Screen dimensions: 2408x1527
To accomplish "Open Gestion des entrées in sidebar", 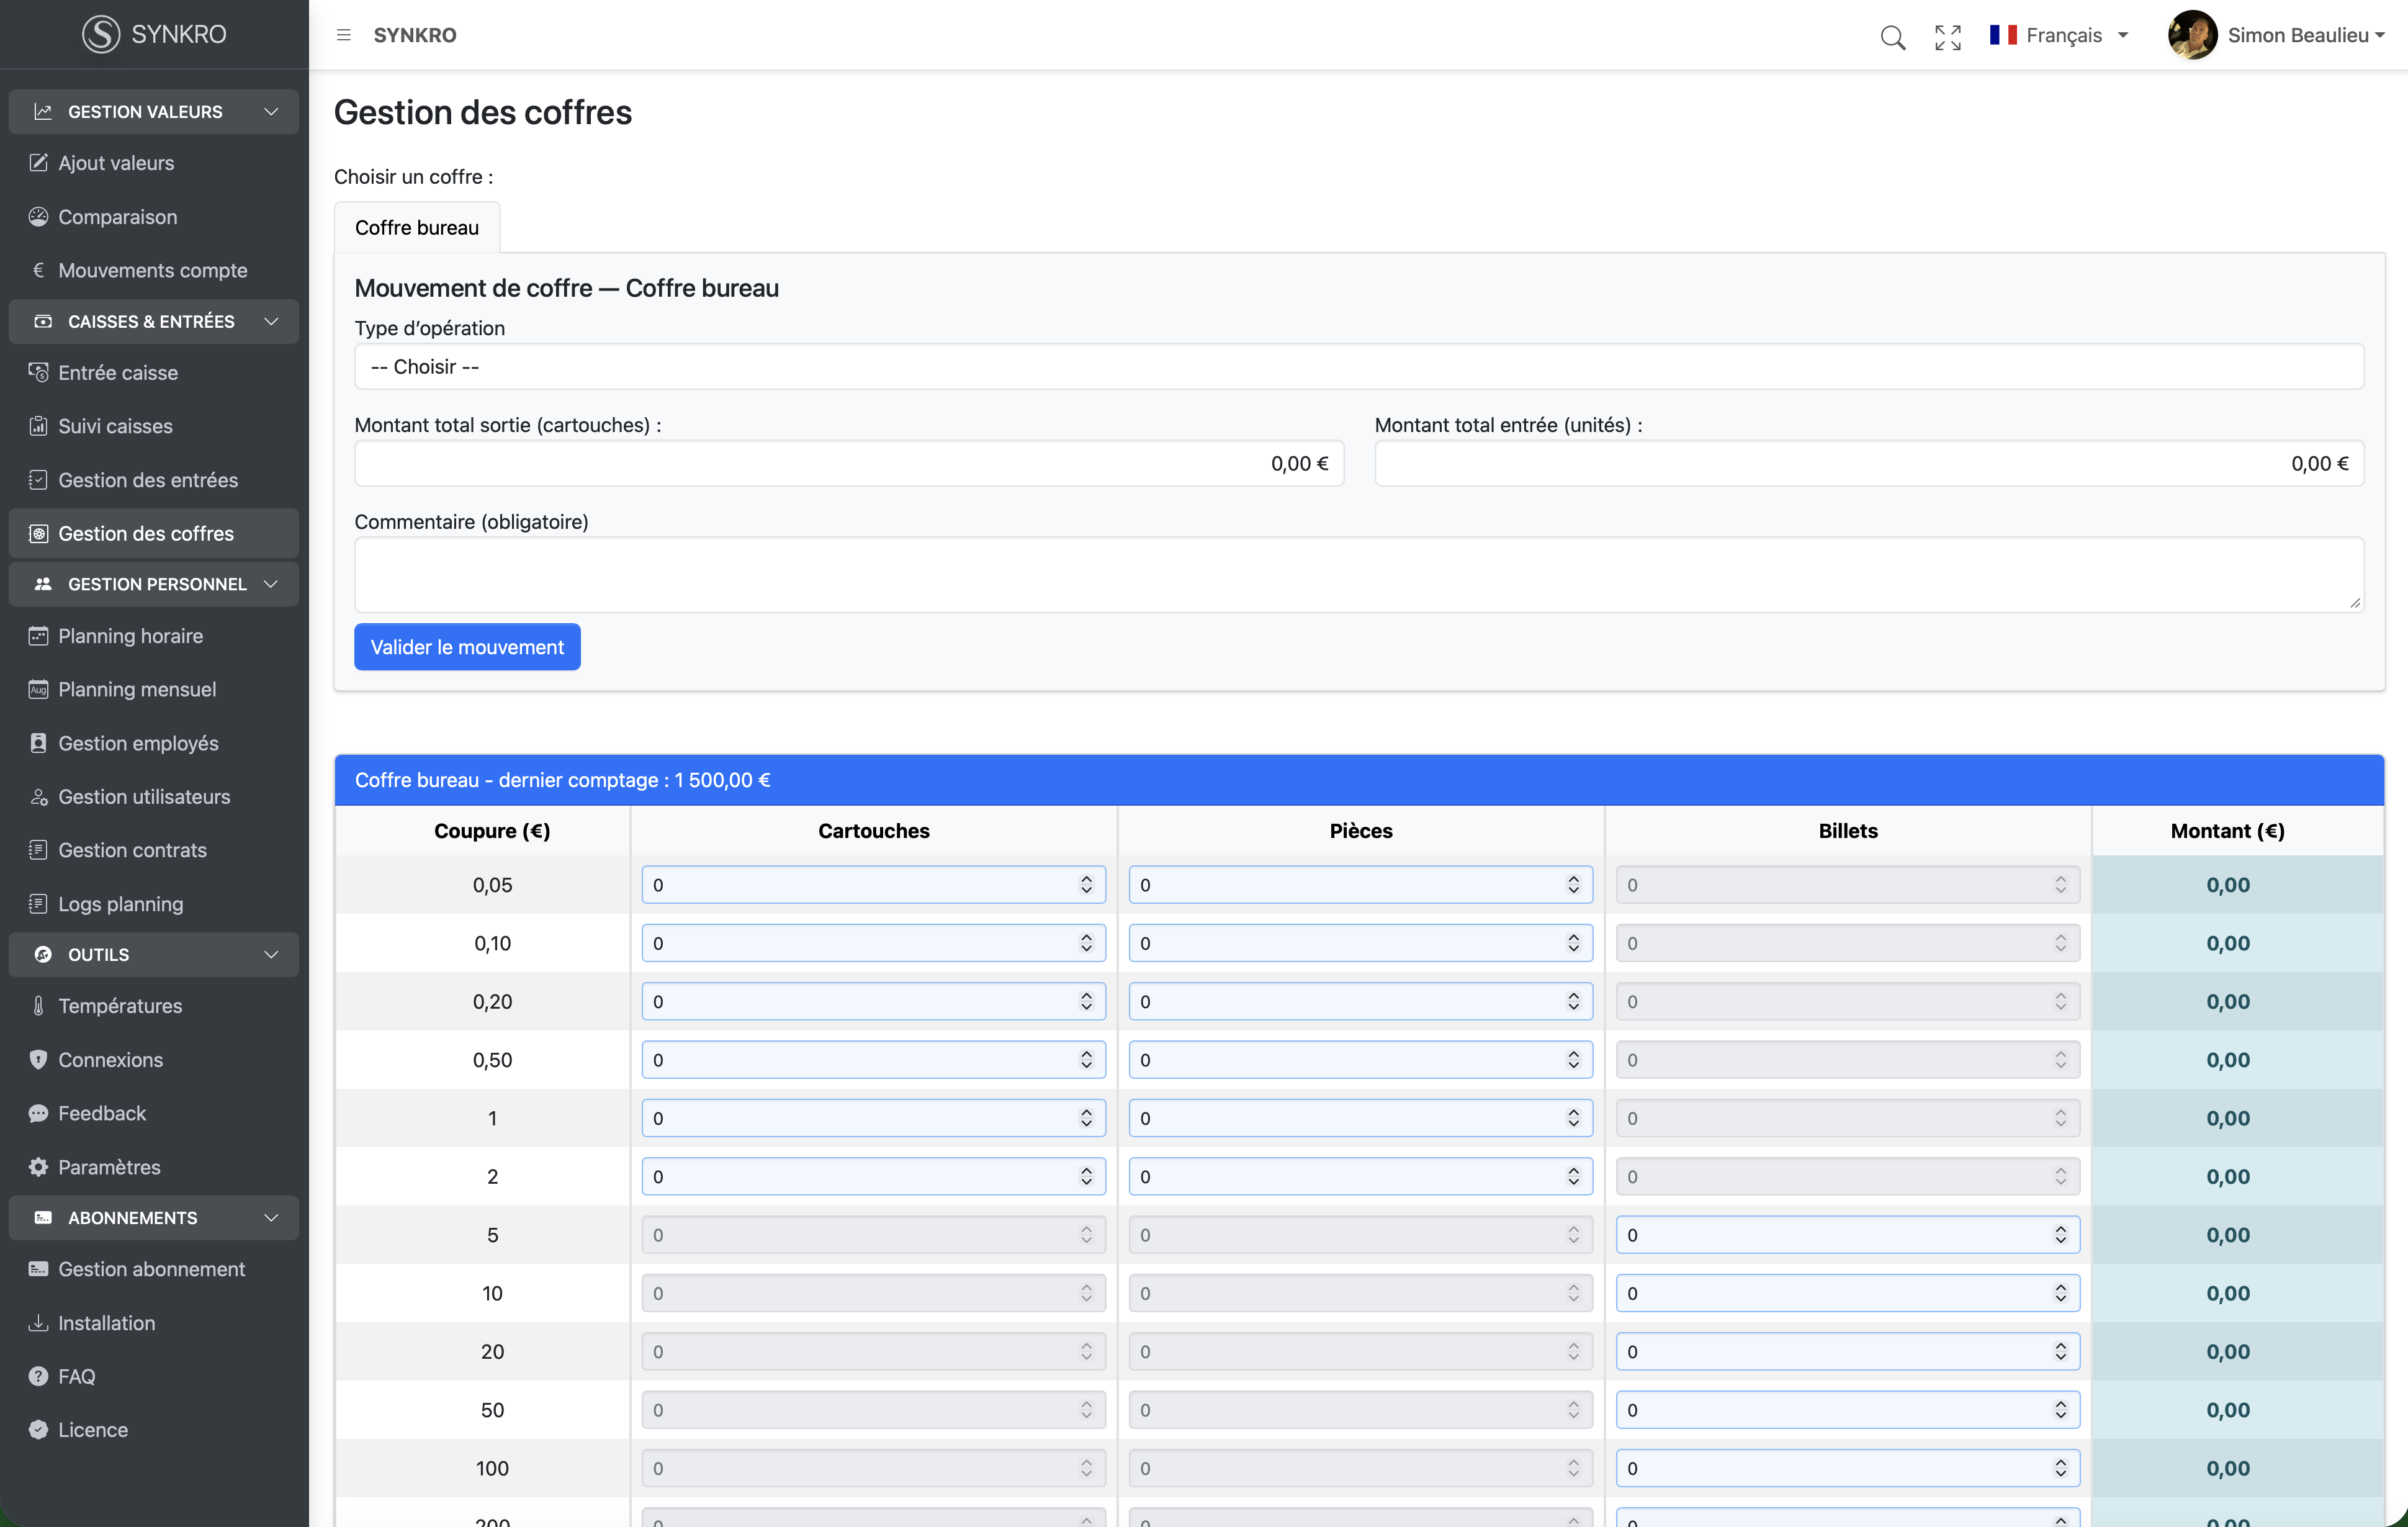I will coord(148,480).
